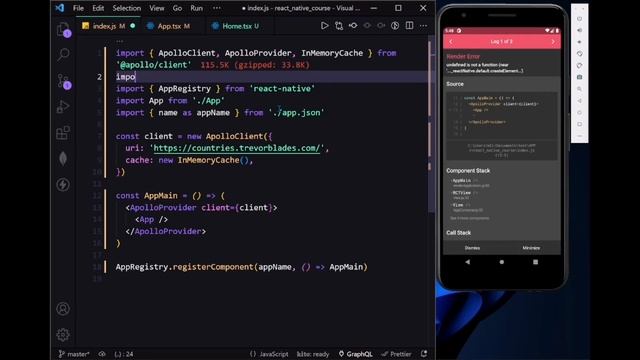Viewport: 640px width, 360px height.
Task: Open the Accounts menu icon
Action: tap(63, 309)
